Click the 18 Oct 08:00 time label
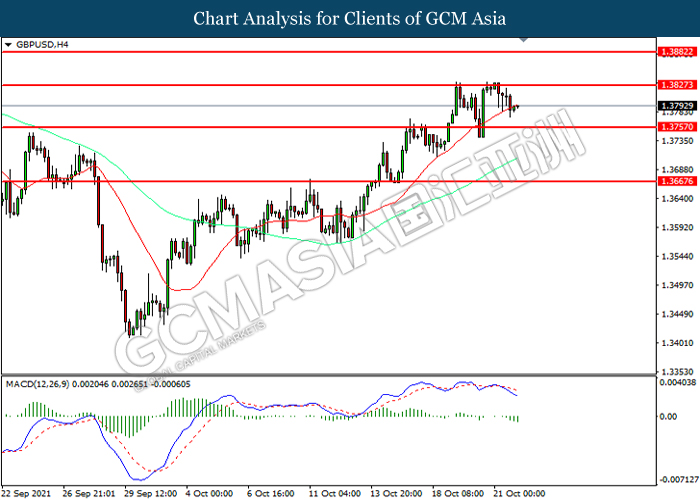 458,494
